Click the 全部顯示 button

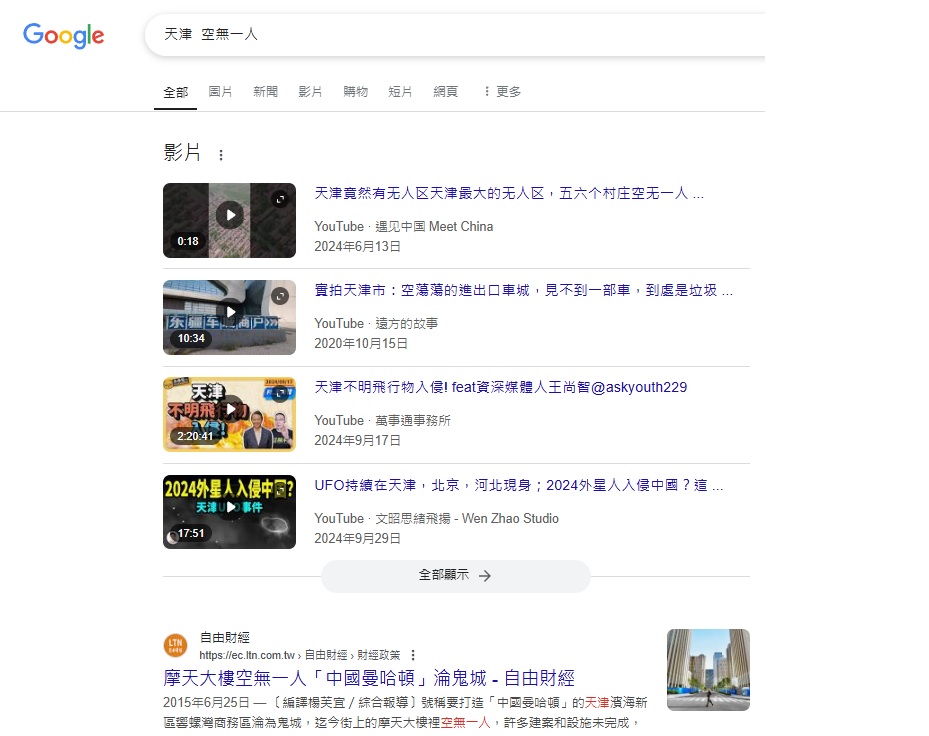456,575
